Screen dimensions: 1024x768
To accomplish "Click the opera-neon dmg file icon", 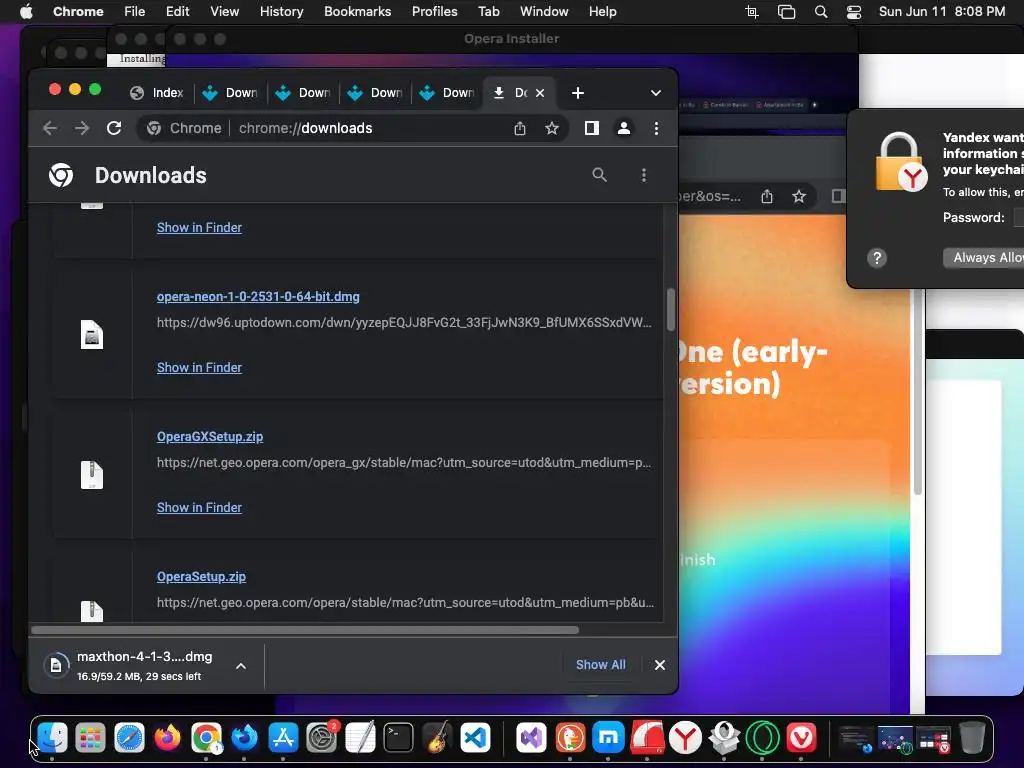I will pos(91,335).
